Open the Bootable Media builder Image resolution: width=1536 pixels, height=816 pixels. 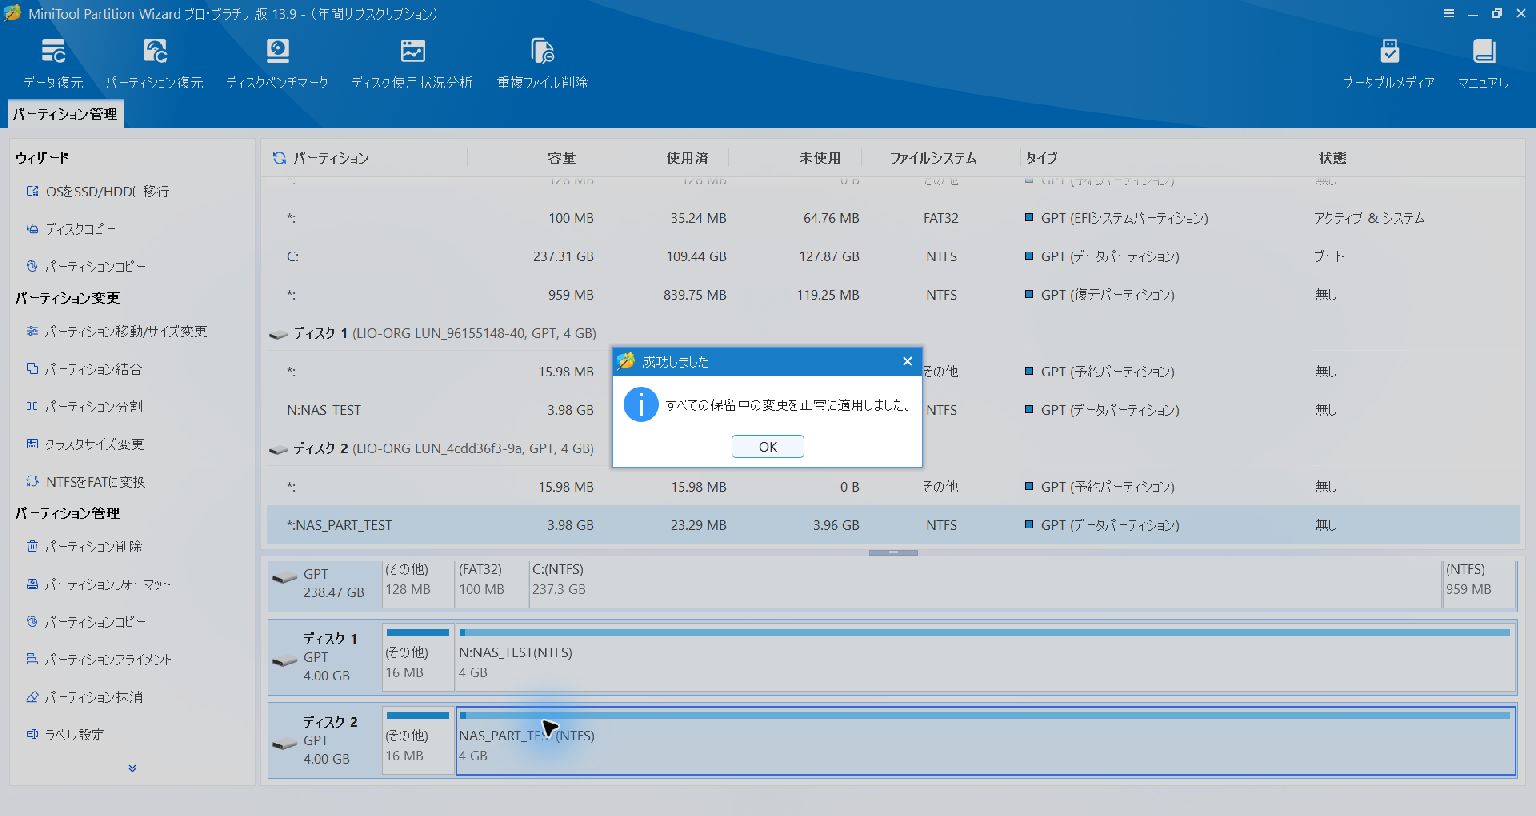click(1389, 64)
